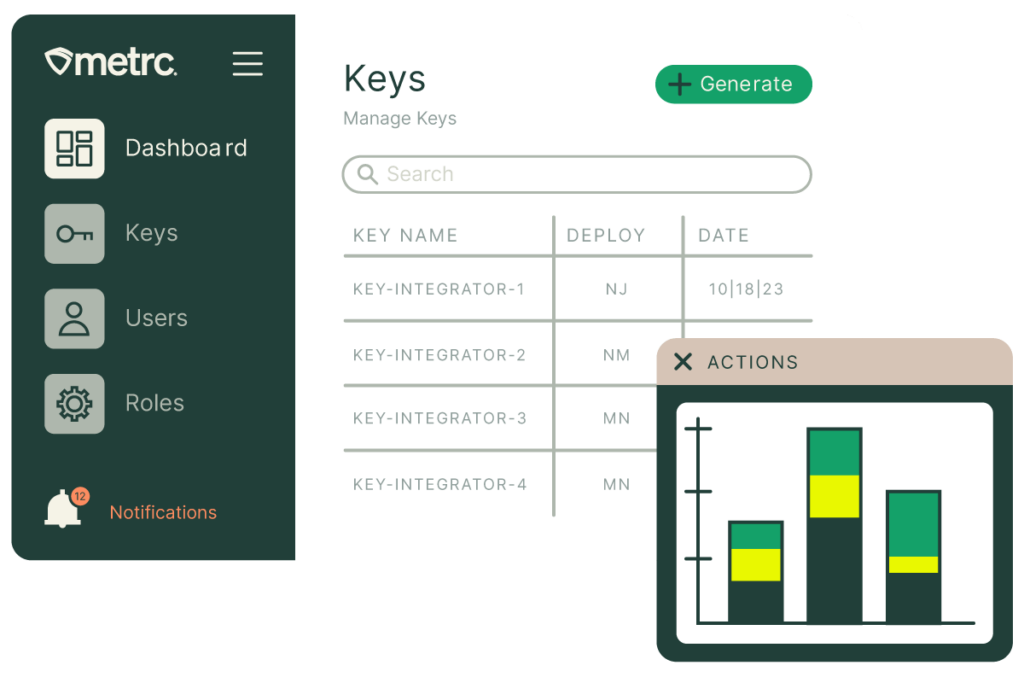The height and width of the screenshot is (677, 1024).
Task: Sort by DEPLOY column header
Action: pos(606,236)
